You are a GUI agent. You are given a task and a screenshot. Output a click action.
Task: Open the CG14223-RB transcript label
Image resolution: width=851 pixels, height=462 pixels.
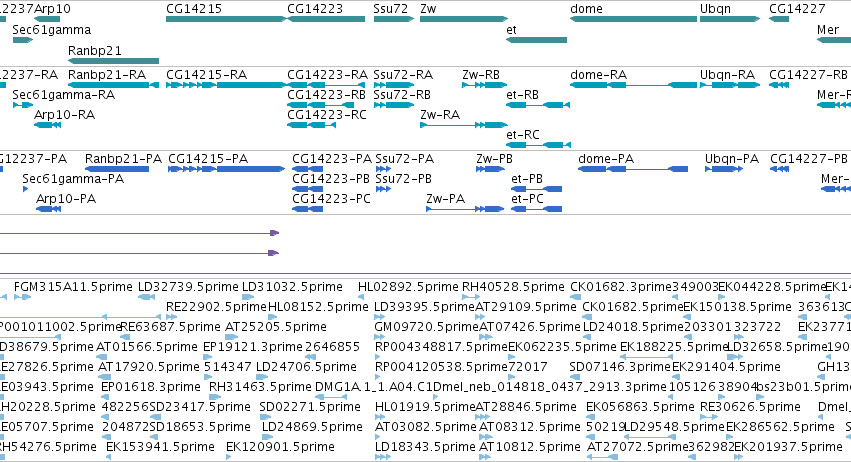click(x=326, y=94)
